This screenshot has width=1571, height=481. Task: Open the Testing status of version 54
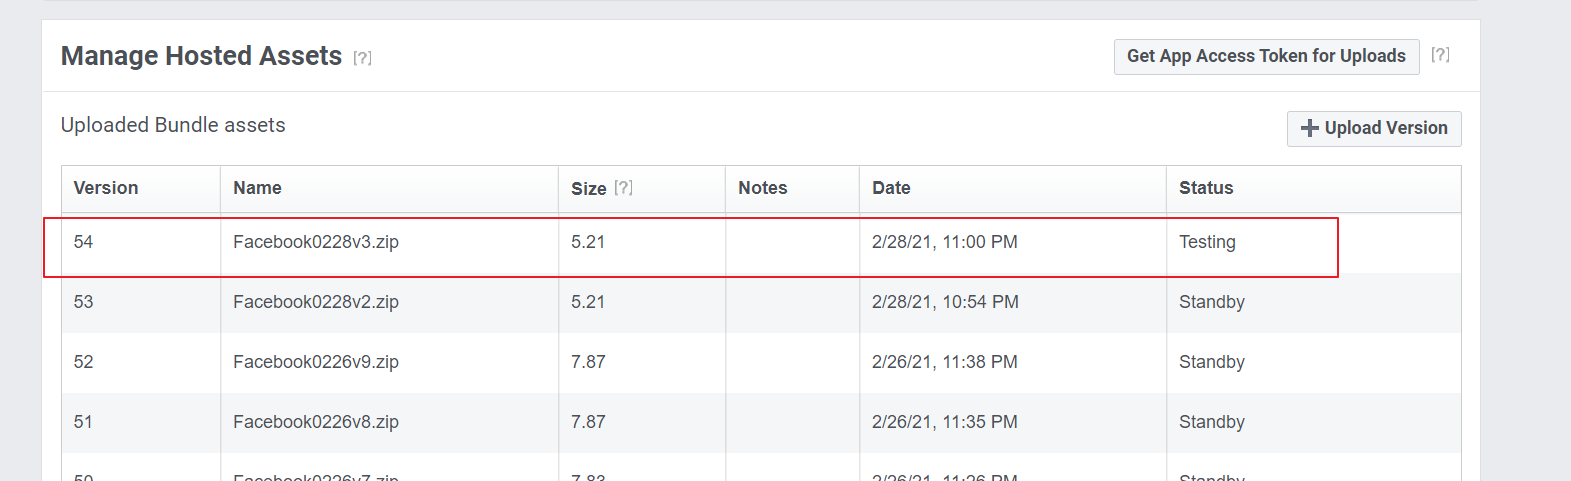tap(1207, 242)
